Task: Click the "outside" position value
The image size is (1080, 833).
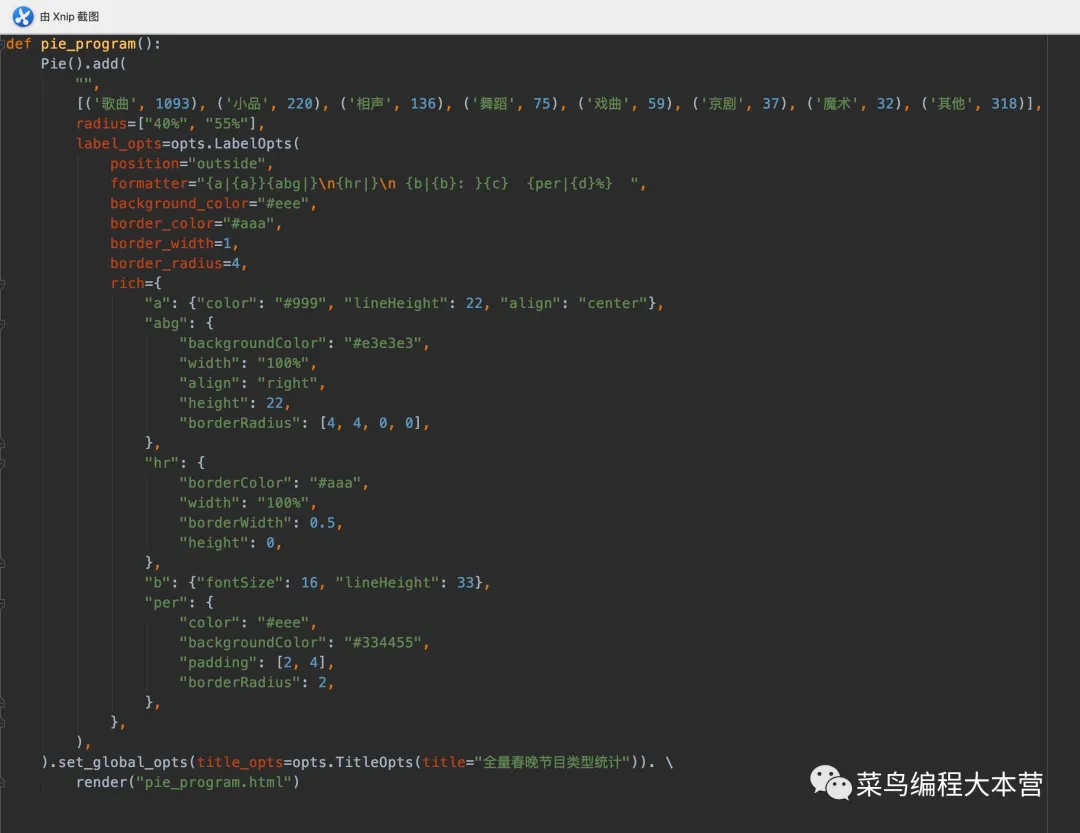Action: (227, 163)
